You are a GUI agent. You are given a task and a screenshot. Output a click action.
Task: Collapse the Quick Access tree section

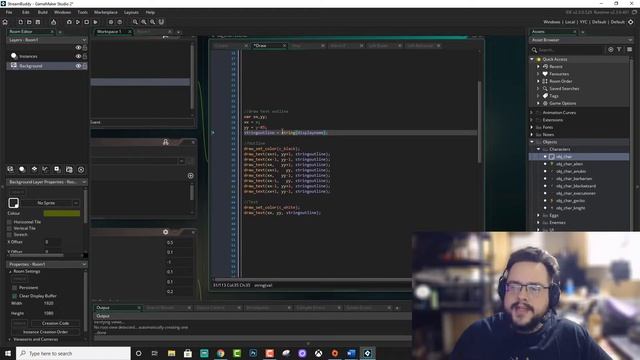click(532, 59)
